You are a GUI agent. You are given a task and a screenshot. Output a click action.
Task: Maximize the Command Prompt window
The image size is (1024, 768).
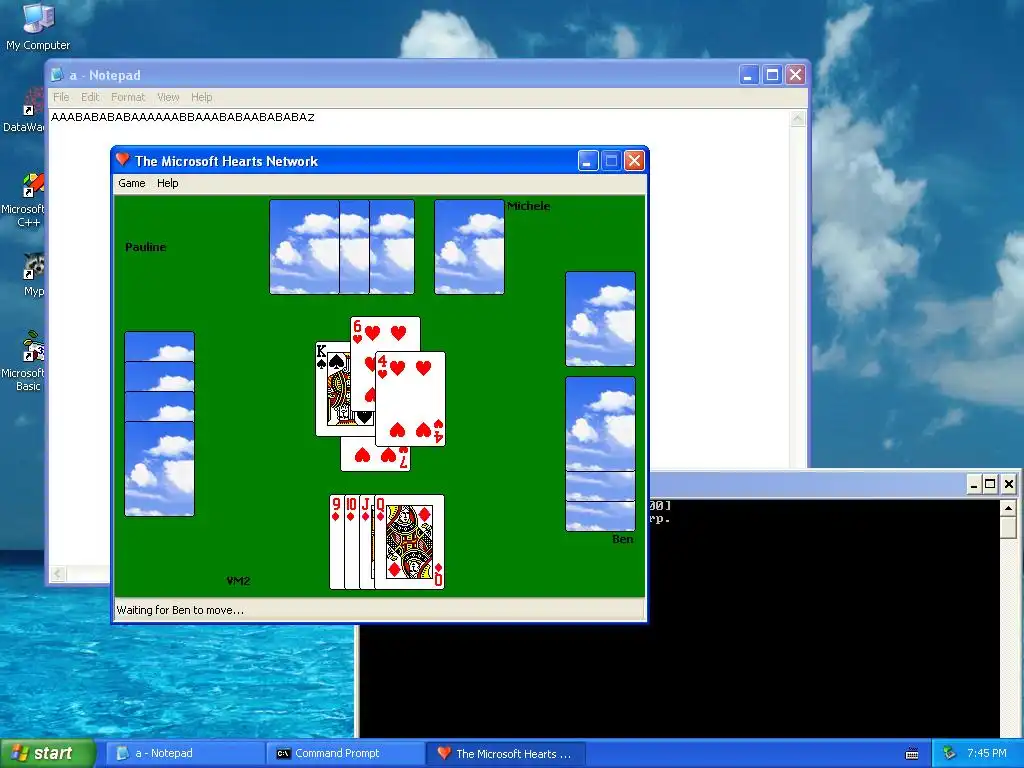pos(990,484)
